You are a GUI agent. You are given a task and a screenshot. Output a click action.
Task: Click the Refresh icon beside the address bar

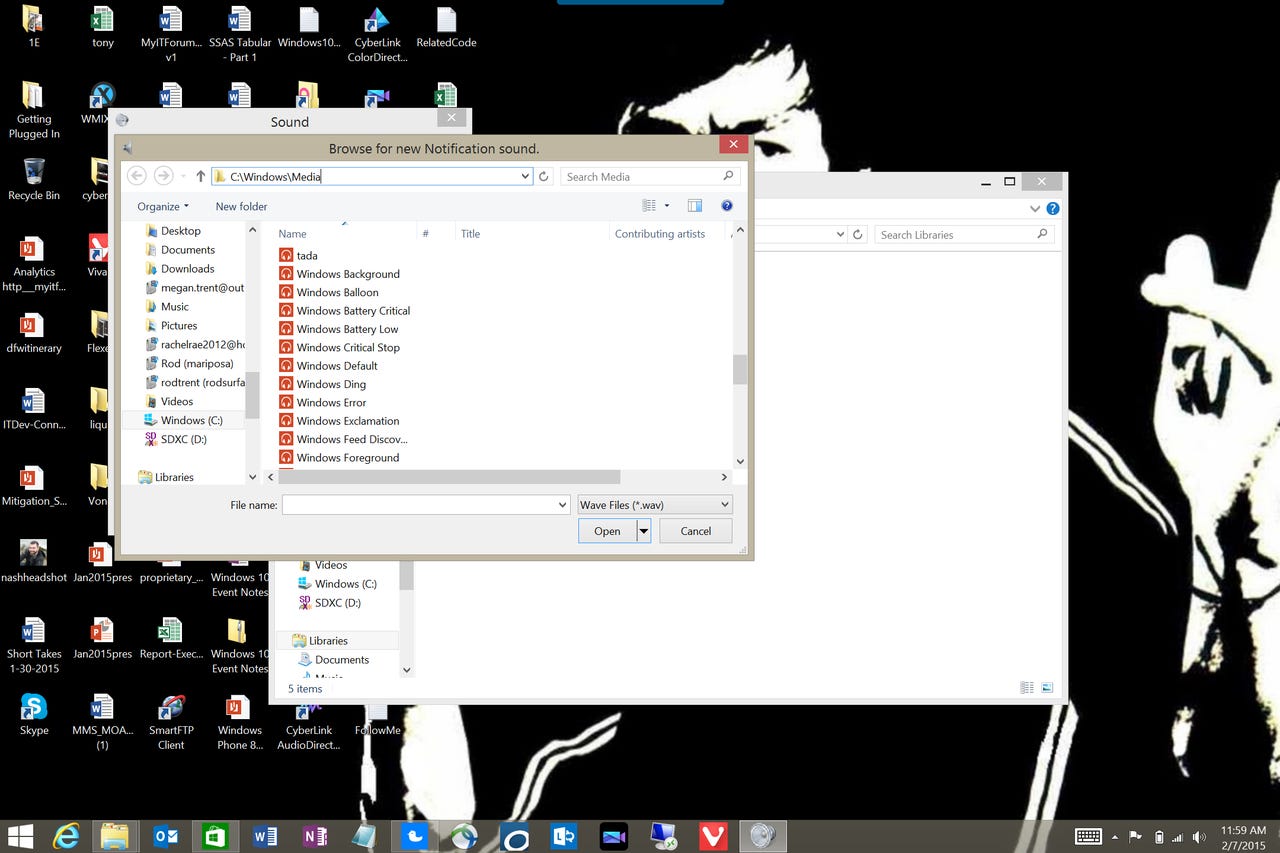point(541,175)
